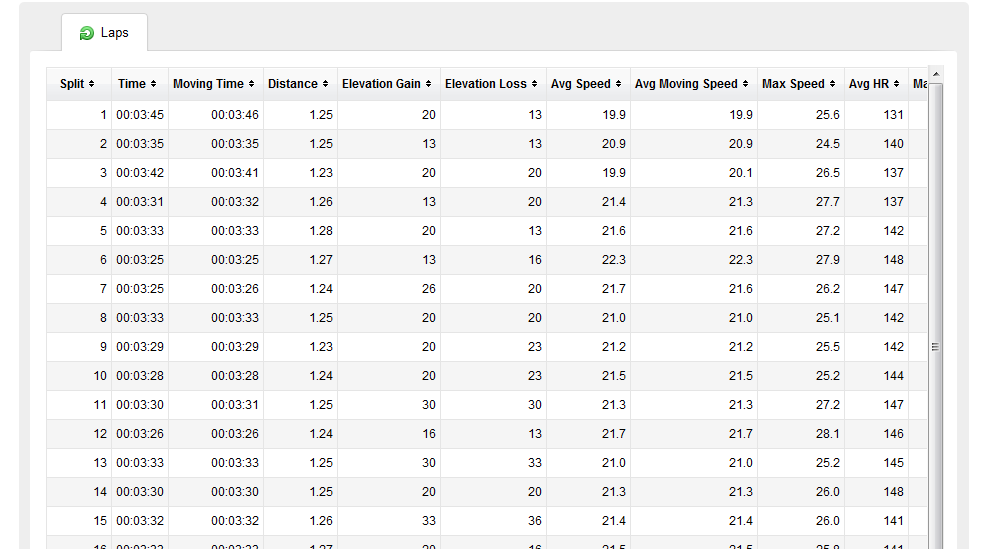The width and height of the screenshot is (1001, 549).
Task: Click the Time column sort arrows
Action: (x=153, y=84)
